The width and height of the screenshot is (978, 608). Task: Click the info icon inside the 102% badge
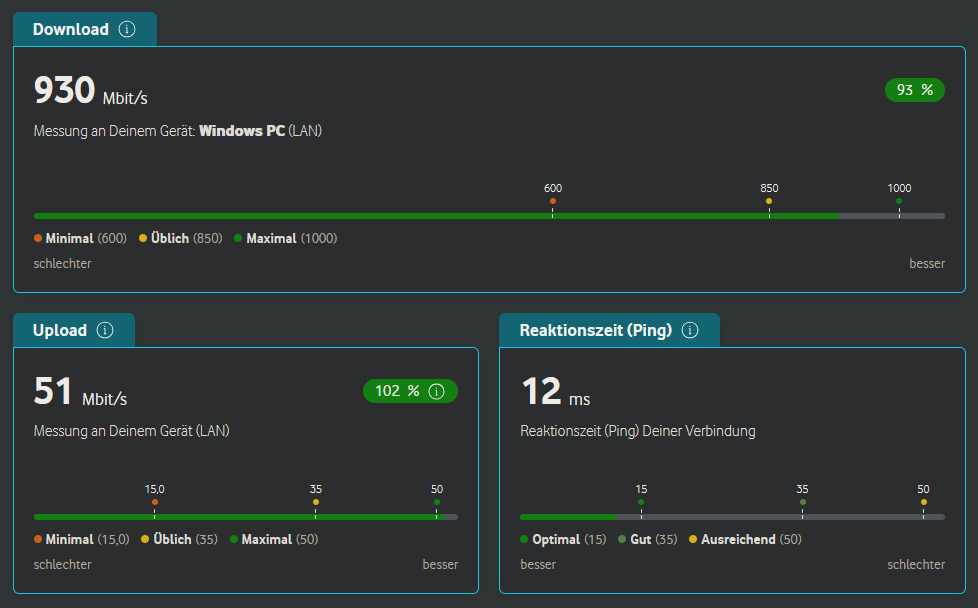pyautogui.click(x=436, y=391)
